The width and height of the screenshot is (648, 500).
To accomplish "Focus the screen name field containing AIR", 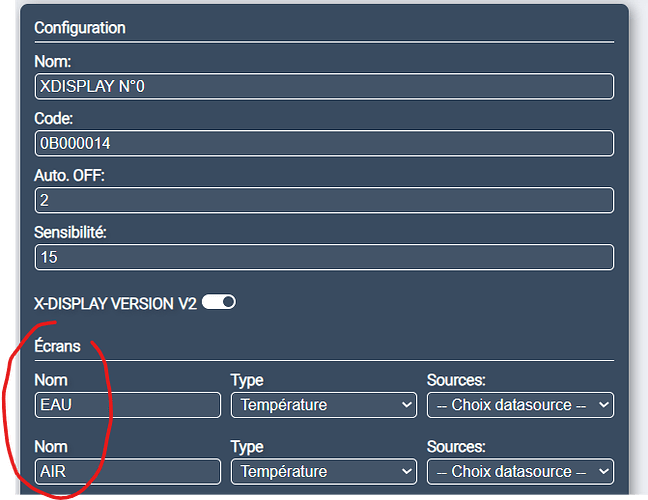I will click(x=127, y=471).
